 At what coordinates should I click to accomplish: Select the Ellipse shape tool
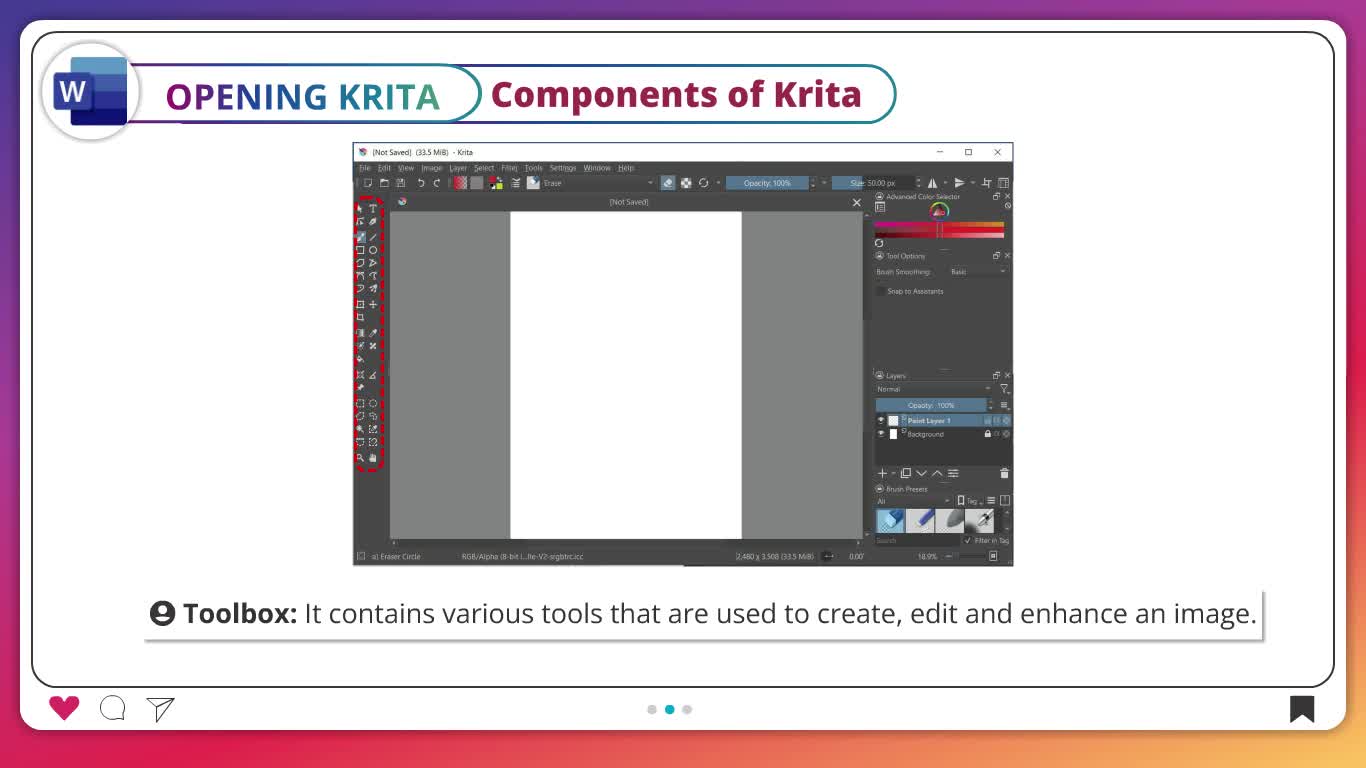[x=373, y=250]
